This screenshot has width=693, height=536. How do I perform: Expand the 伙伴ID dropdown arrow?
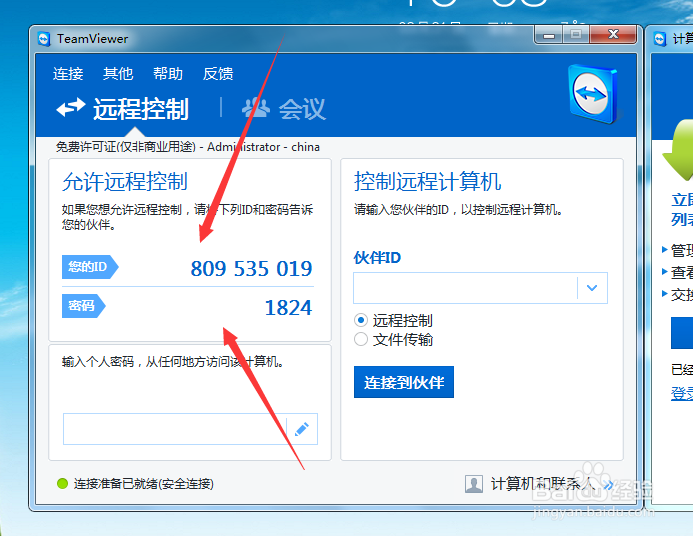[x=592, y=288]
